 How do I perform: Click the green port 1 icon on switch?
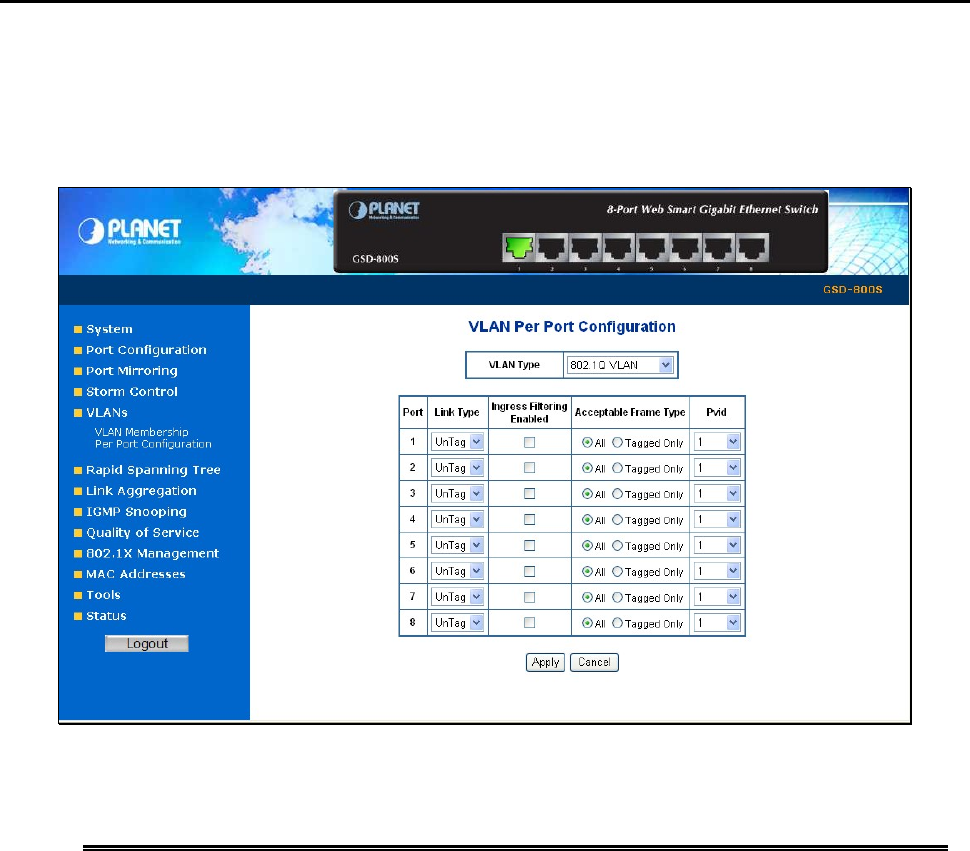(x=518, y=247)
